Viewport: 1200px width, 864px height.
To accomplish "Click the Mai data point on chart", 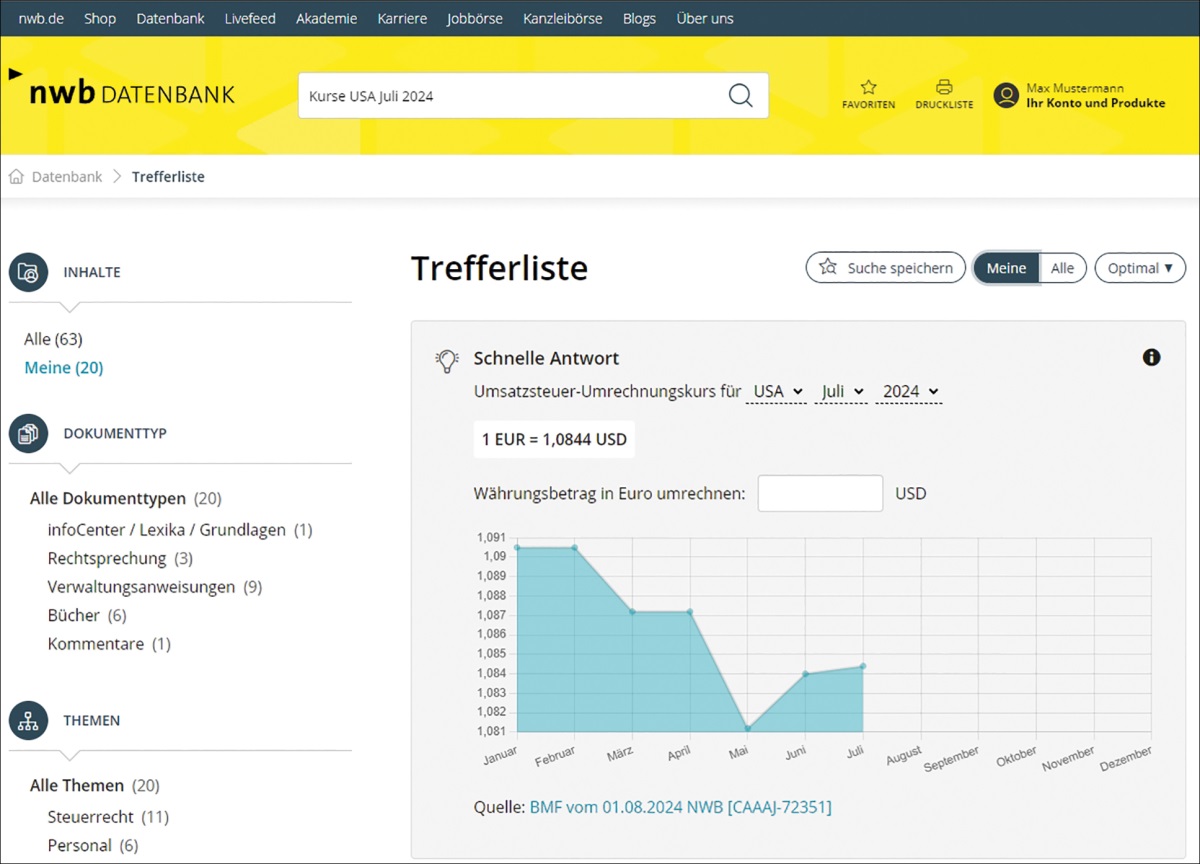I will coord(747,728).
